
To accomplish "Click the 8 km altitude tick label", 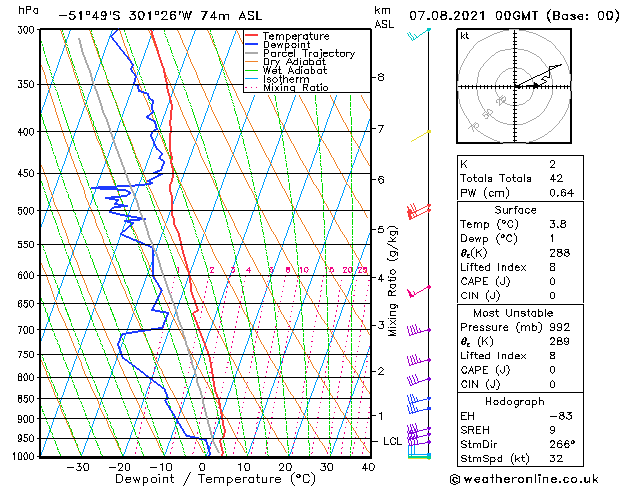I will pos(381,77).
